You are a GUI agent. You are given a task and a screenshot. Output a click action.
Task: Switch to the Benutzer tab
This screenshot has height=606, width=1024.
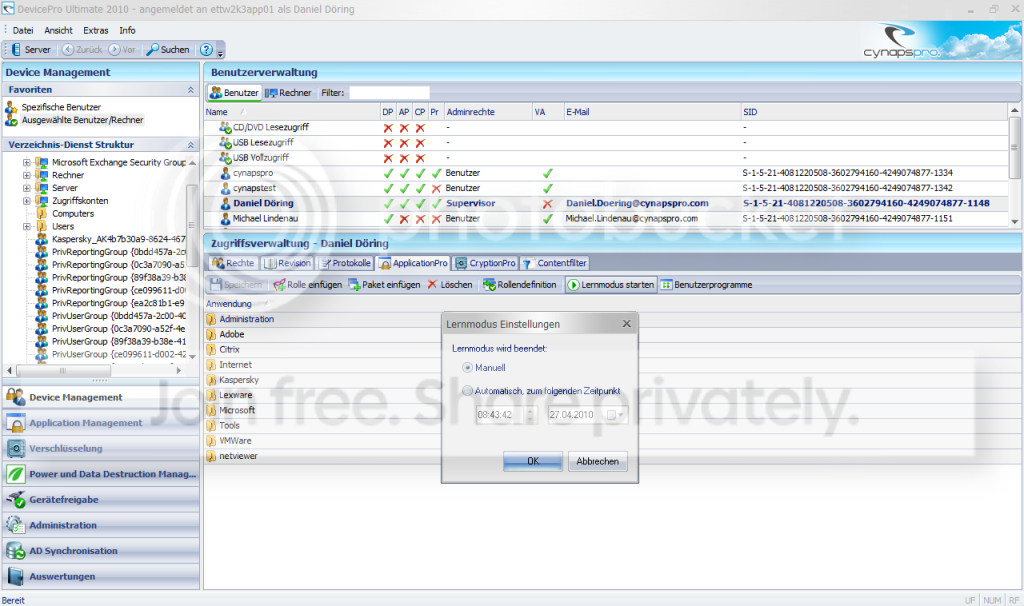coord(234,93)
